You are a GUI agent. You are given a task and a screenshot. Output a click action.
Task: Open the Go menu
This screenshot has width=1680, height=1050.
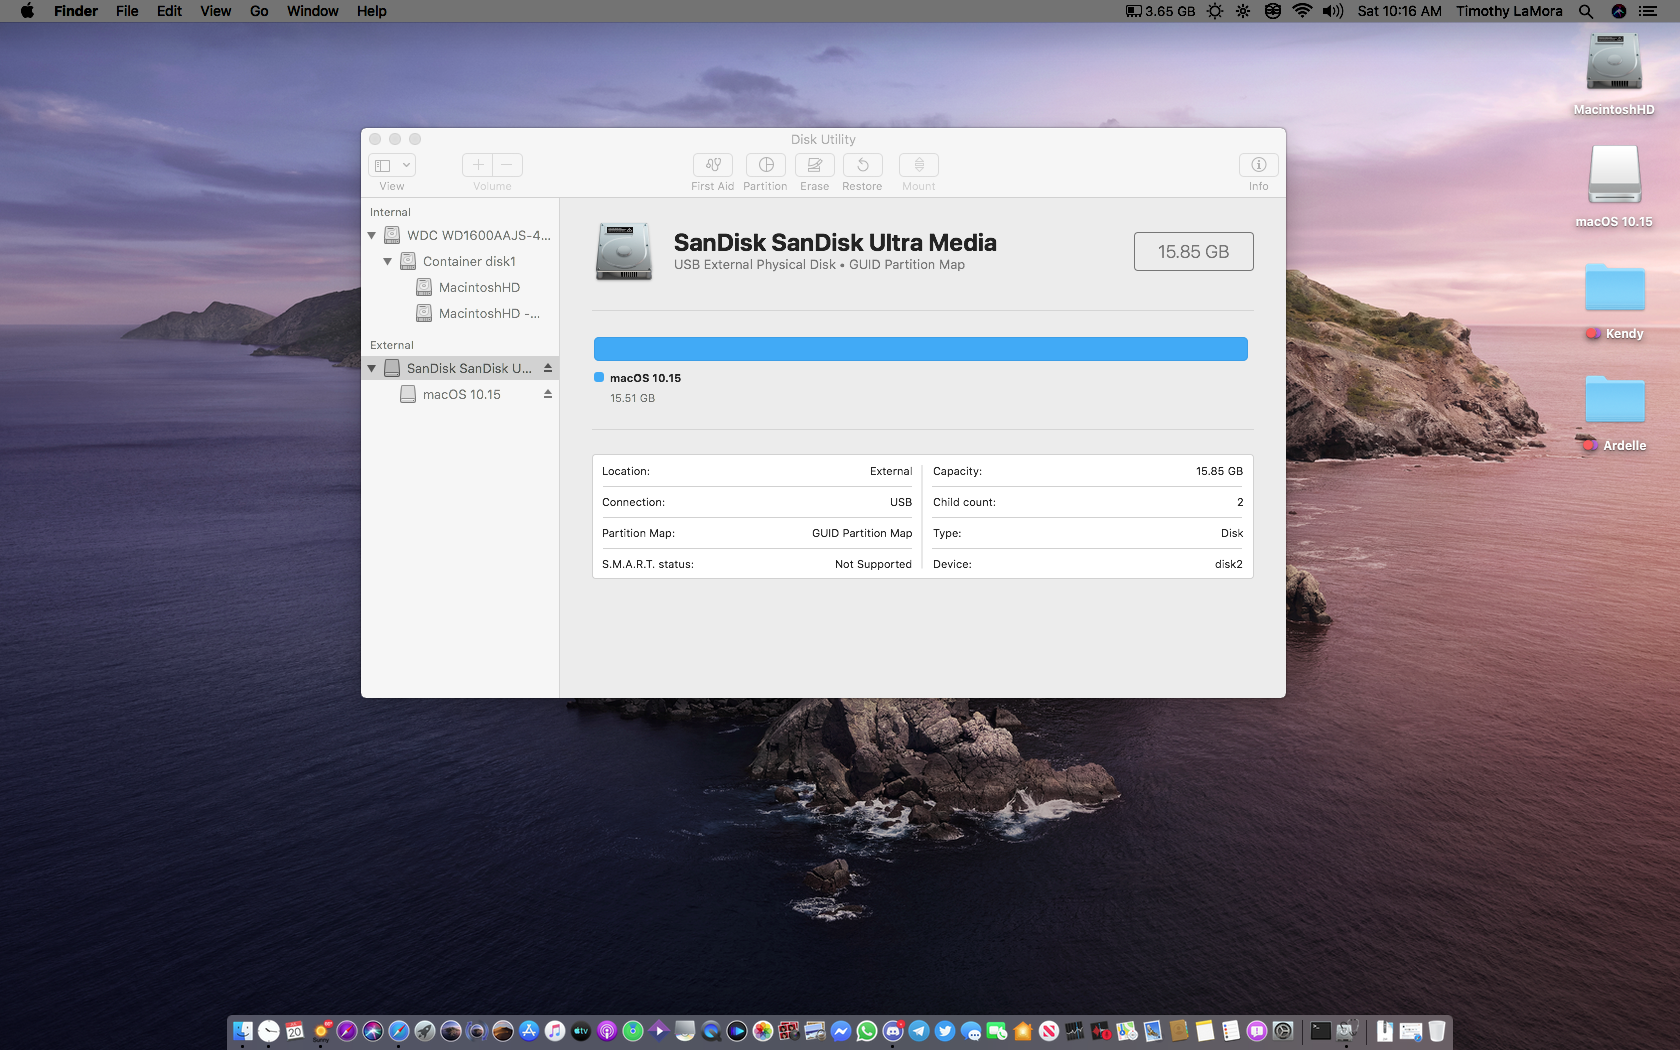259,11
